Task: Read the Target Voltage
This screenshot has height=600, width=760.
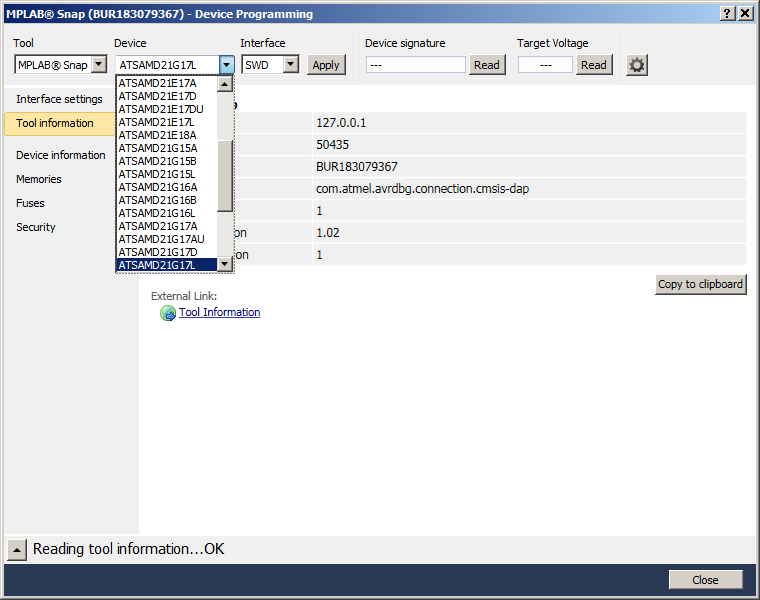Action: pyautogui.click(x=594, y=65)
